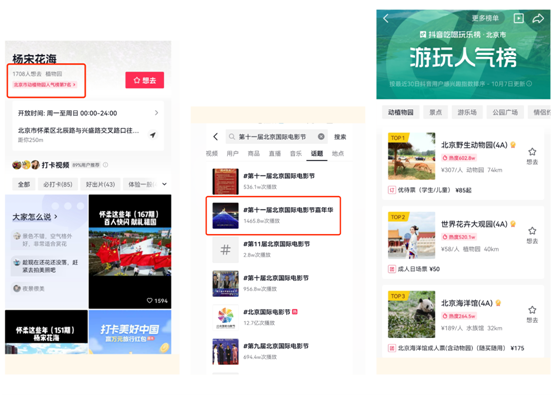Open 大家怎么说 reviews section
The image size is (555, 397).
click(x=35, y=217)
